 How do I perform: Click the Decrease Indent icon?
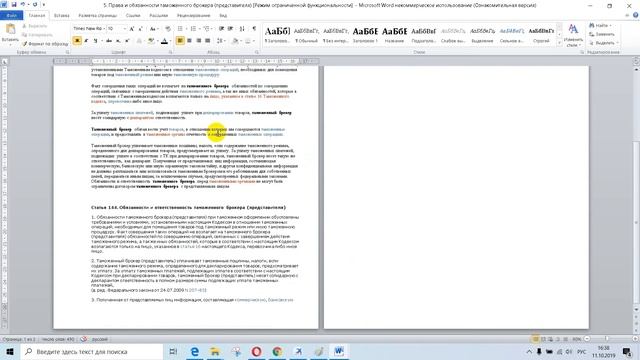[221, 29]
